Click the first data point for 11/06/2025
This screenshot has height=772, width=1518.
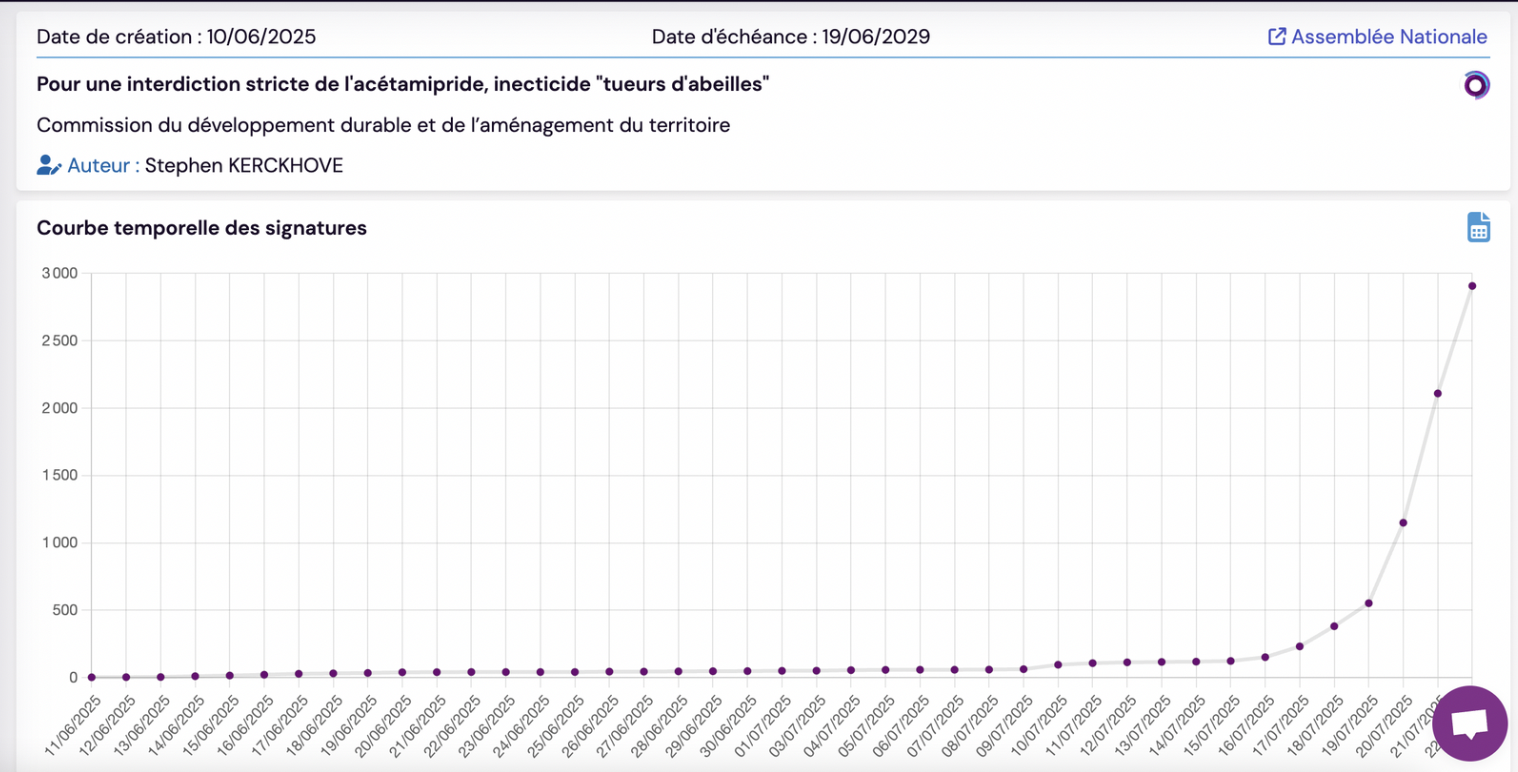point(92,677)
